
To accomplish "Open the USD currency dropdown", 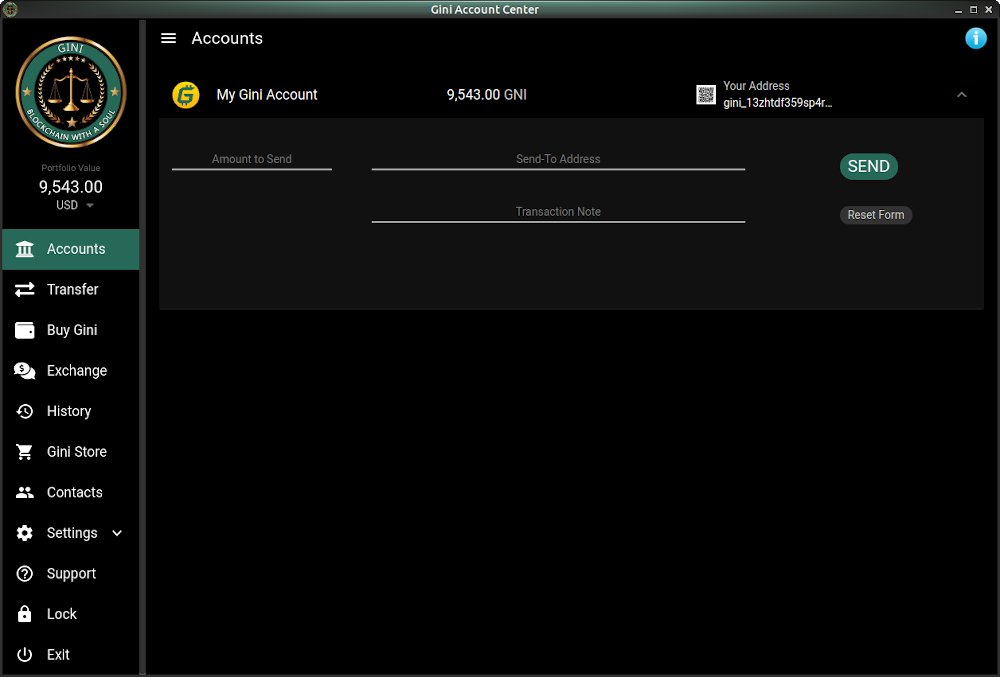I will [75, 205].
